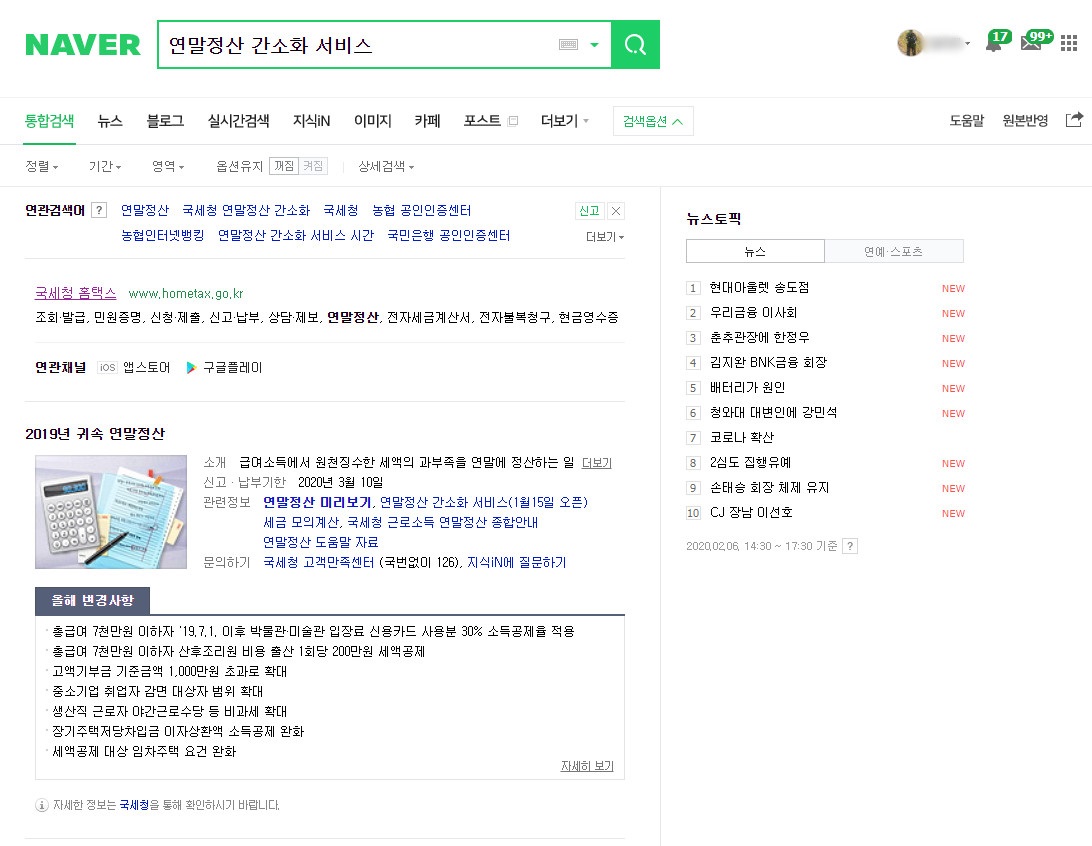Open 국세청 고객만족센터 link
Screen dimensions: 1092x846
click(320, 562)
